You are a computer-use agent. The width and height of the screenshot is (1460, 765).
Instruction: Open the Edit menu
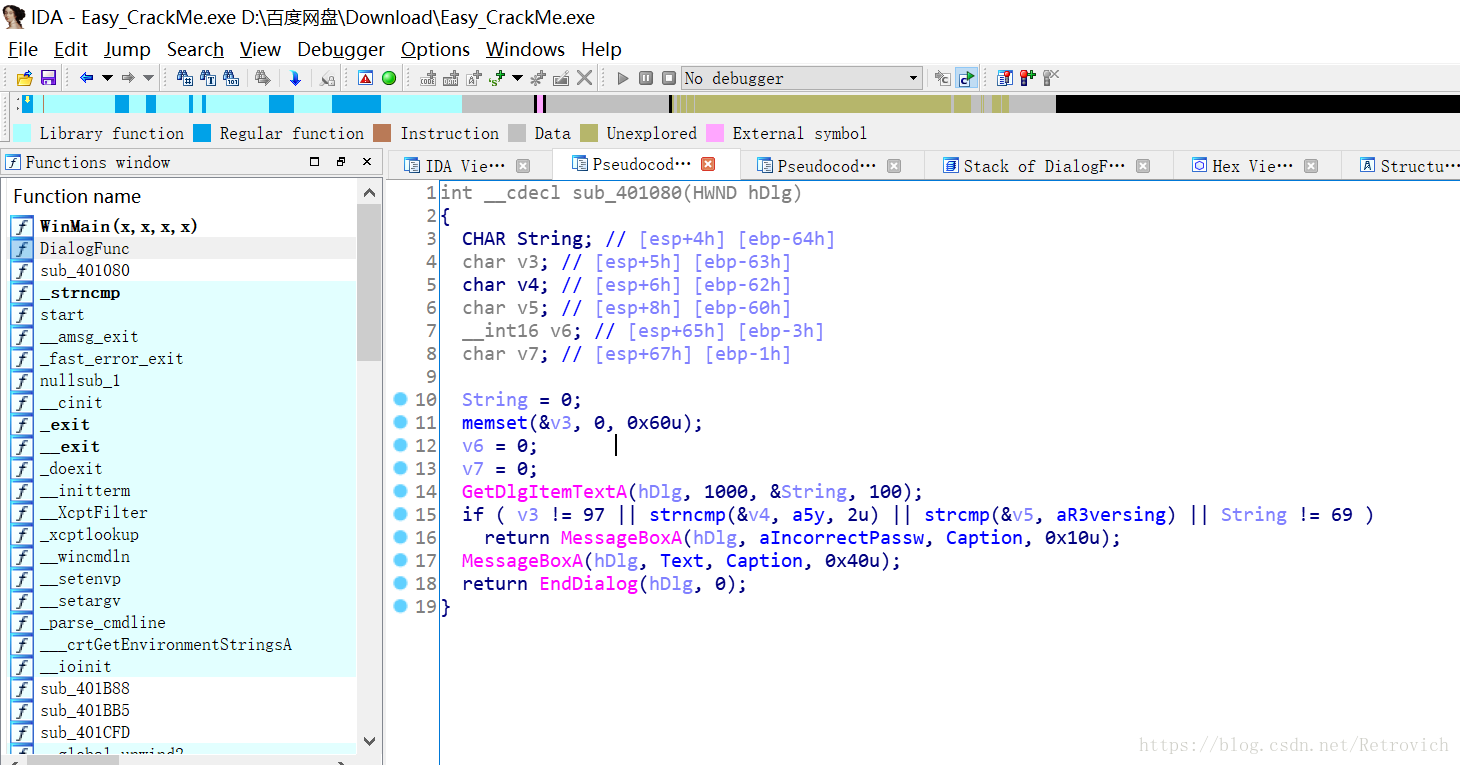tap(71, 49)
